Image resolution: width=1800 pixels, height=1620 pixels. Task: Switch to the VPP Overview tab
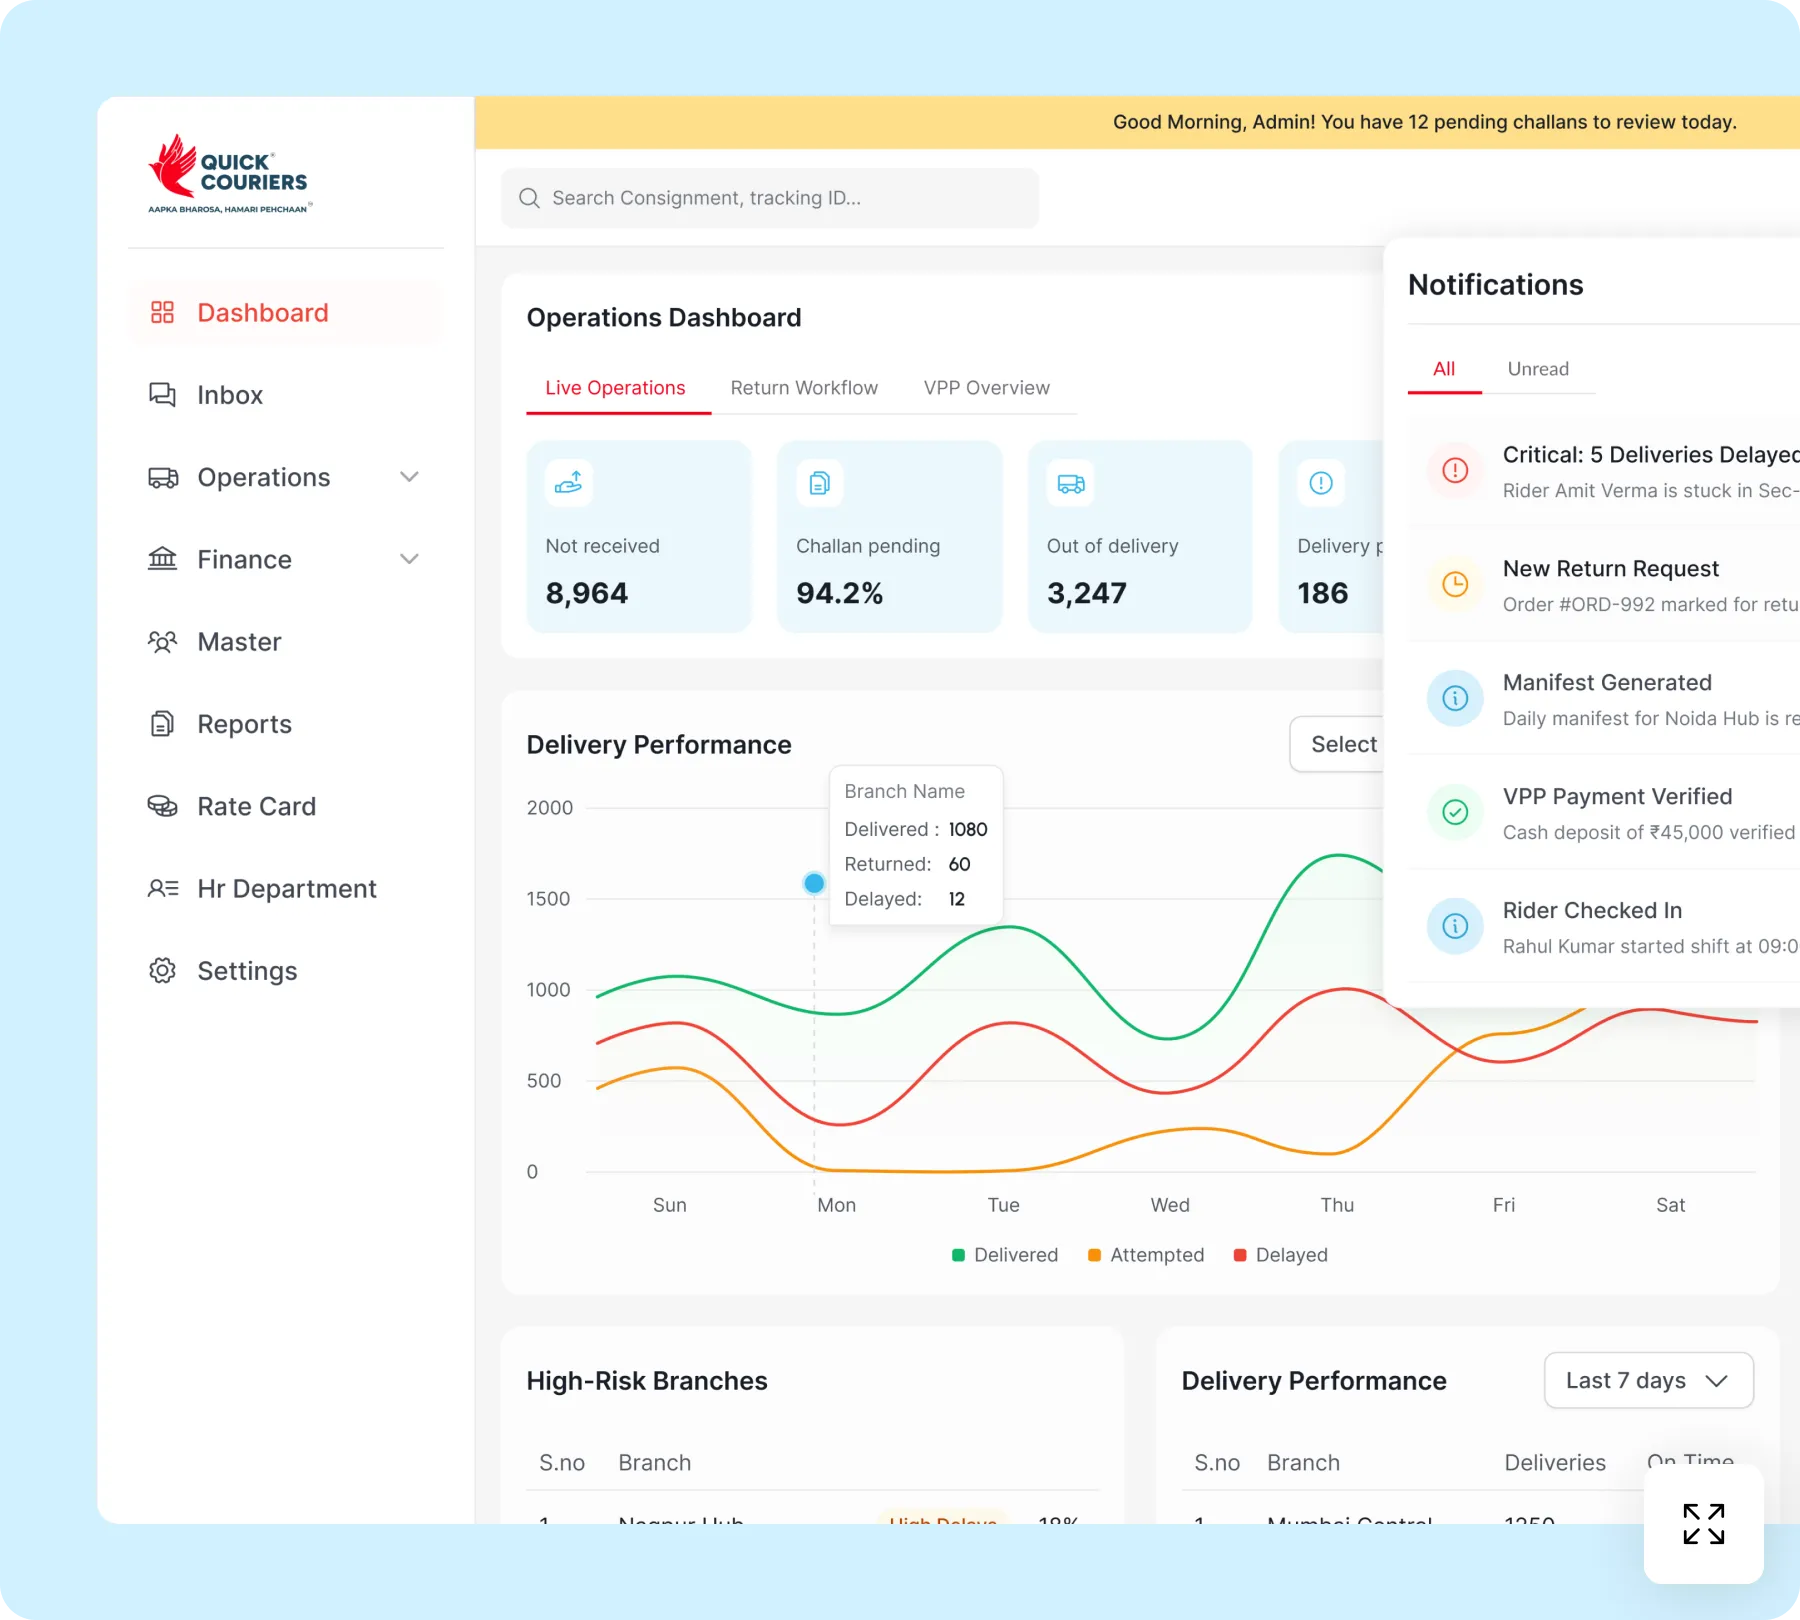(987, 388)
